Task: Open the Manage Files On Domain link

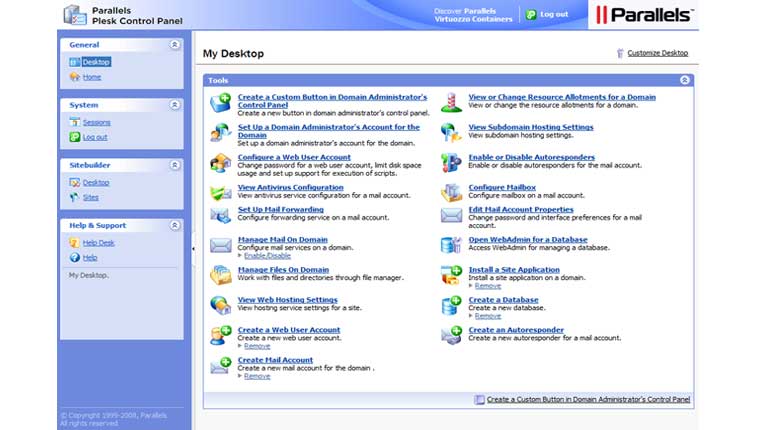Action: click(x=284, y=269)
